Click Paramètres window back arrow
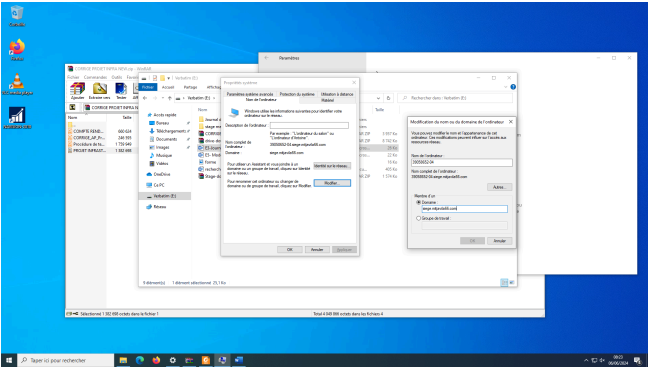The width and height of the screenshot is (651, 369). tap(267, 58)
